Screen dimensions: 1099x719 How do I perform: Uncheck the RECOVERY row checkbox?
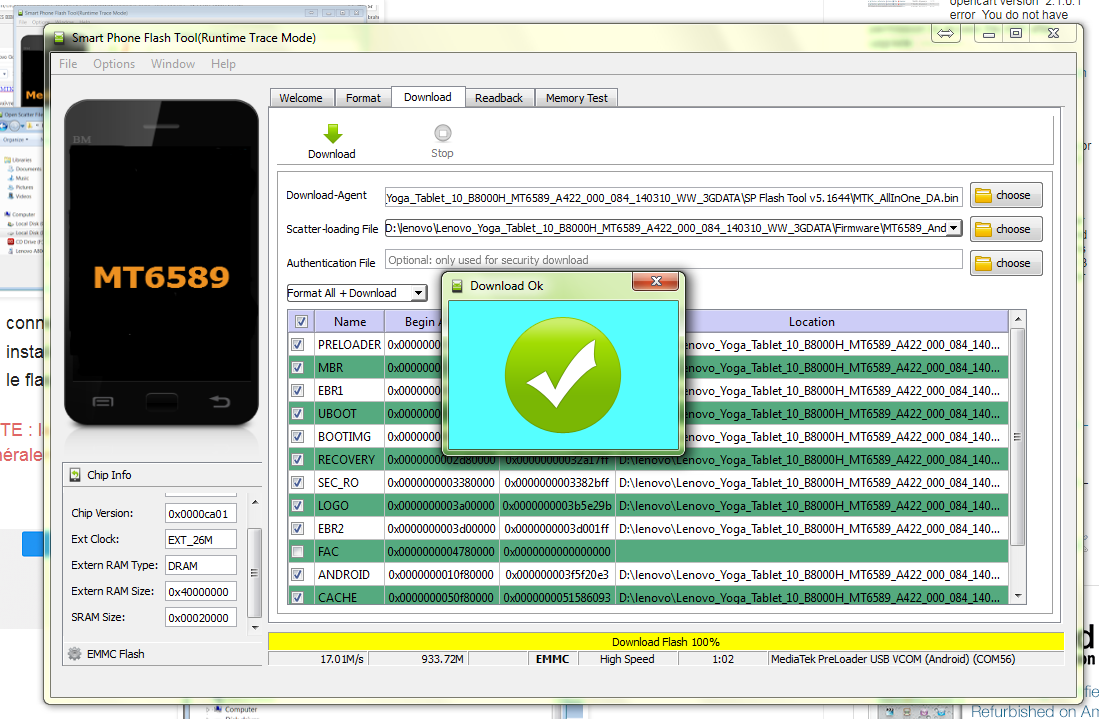298,460
